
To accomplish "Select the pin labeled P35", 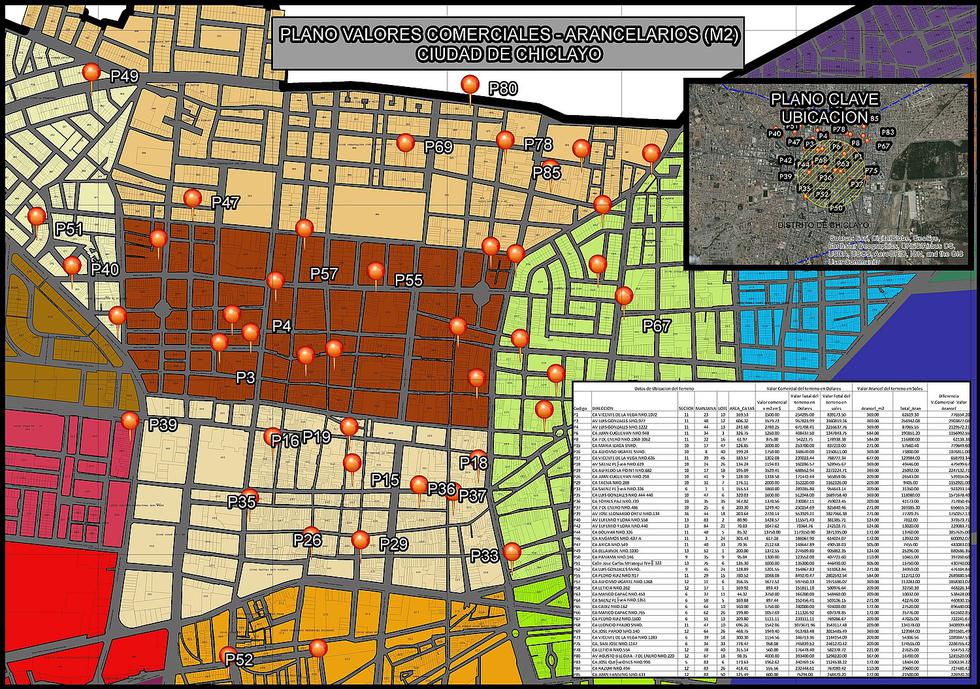I will [x=250, y=498].
